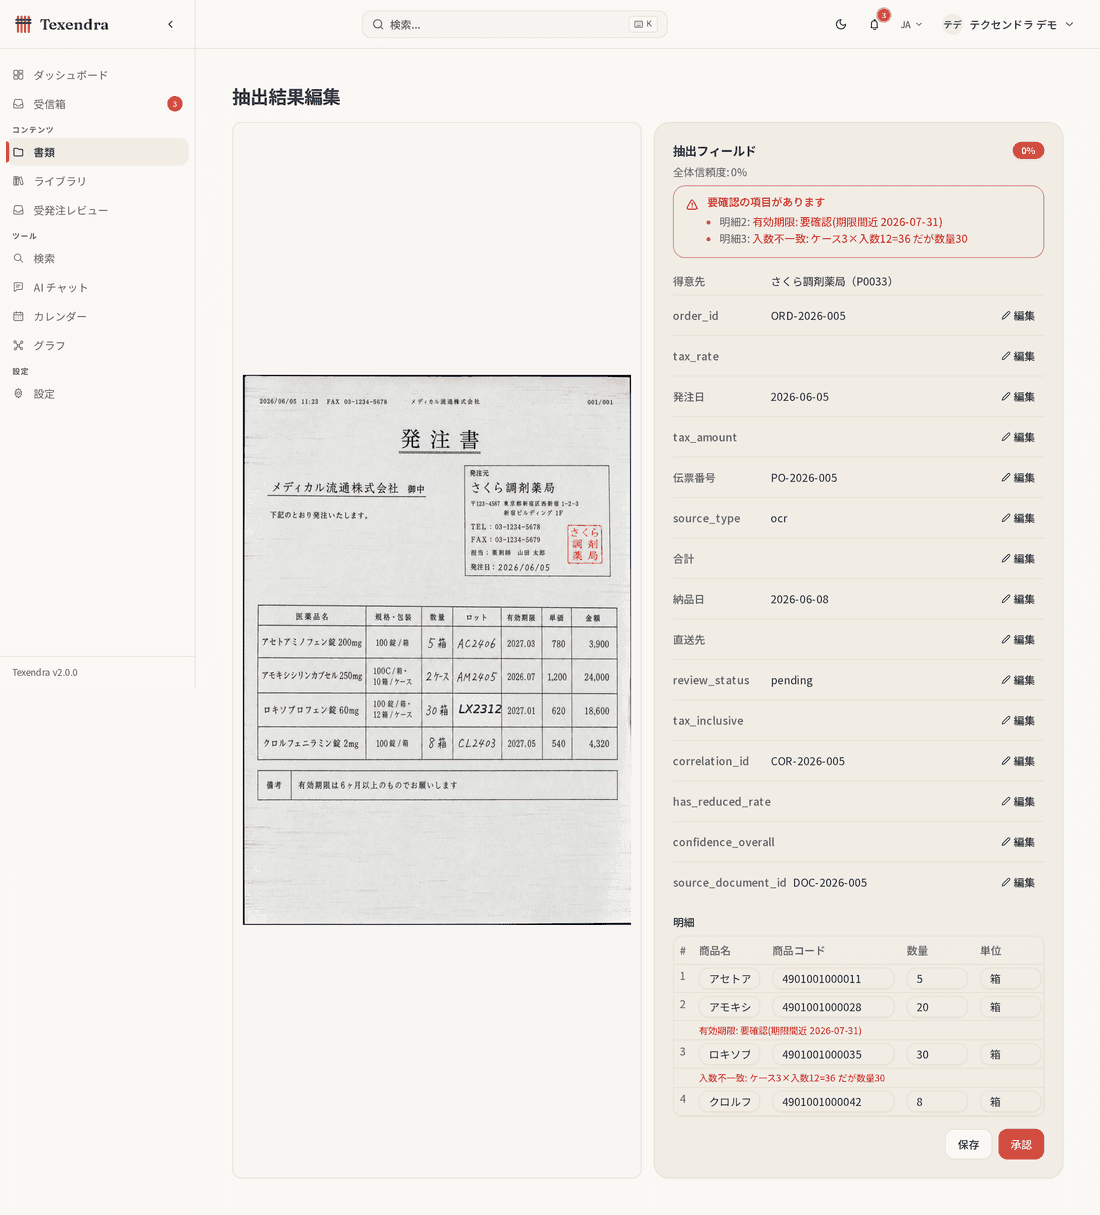This screenshot has height=1215, width=1100.
Task: Click the 4901001000035 product code input
Action: [x=833, y=1054]
